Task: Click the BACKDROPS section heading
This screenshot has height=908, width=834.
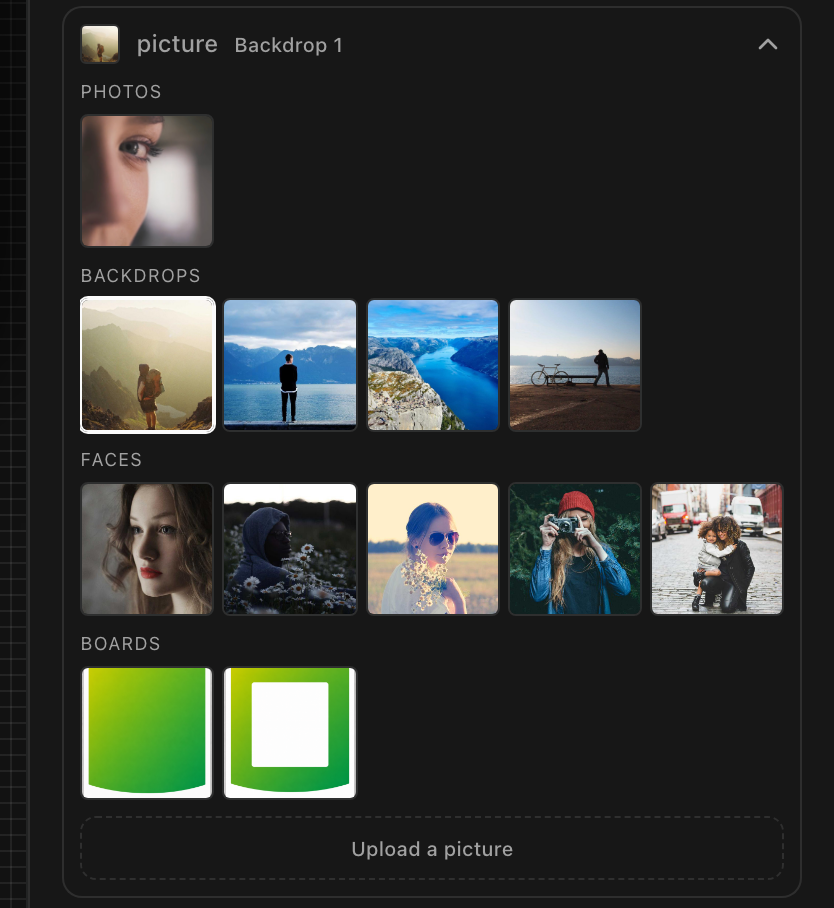Action: tap(141, 276)
